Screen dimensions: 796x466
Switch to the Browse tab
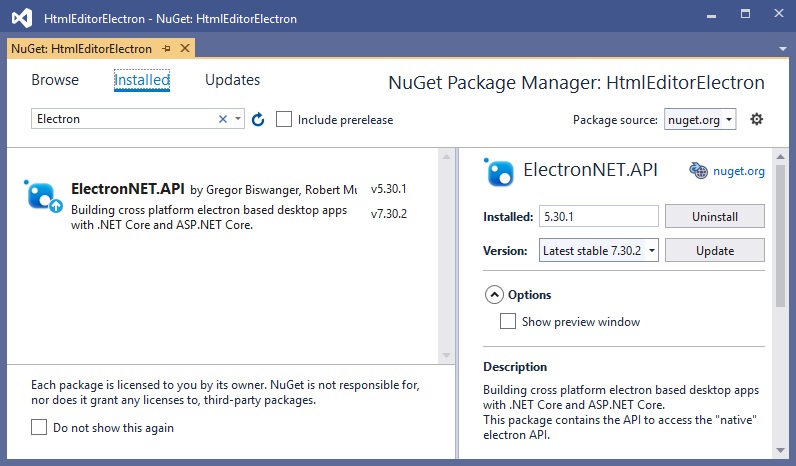pyautogui.click(x=55, y=80)
